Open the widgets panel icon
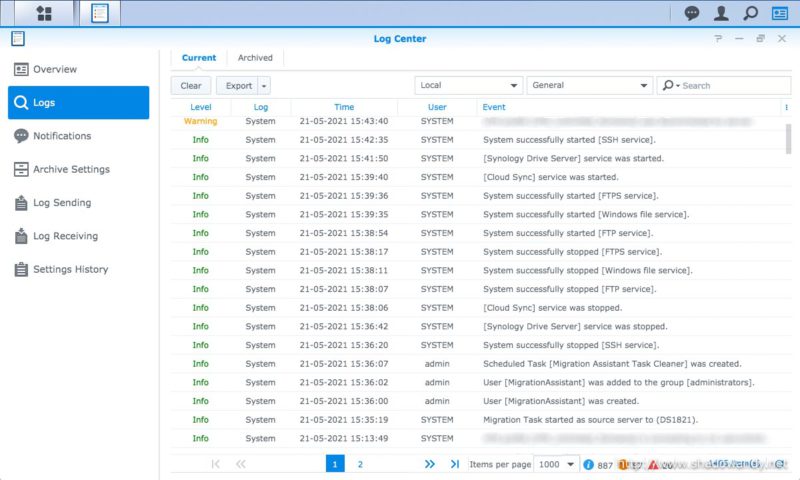 [780, 13]
